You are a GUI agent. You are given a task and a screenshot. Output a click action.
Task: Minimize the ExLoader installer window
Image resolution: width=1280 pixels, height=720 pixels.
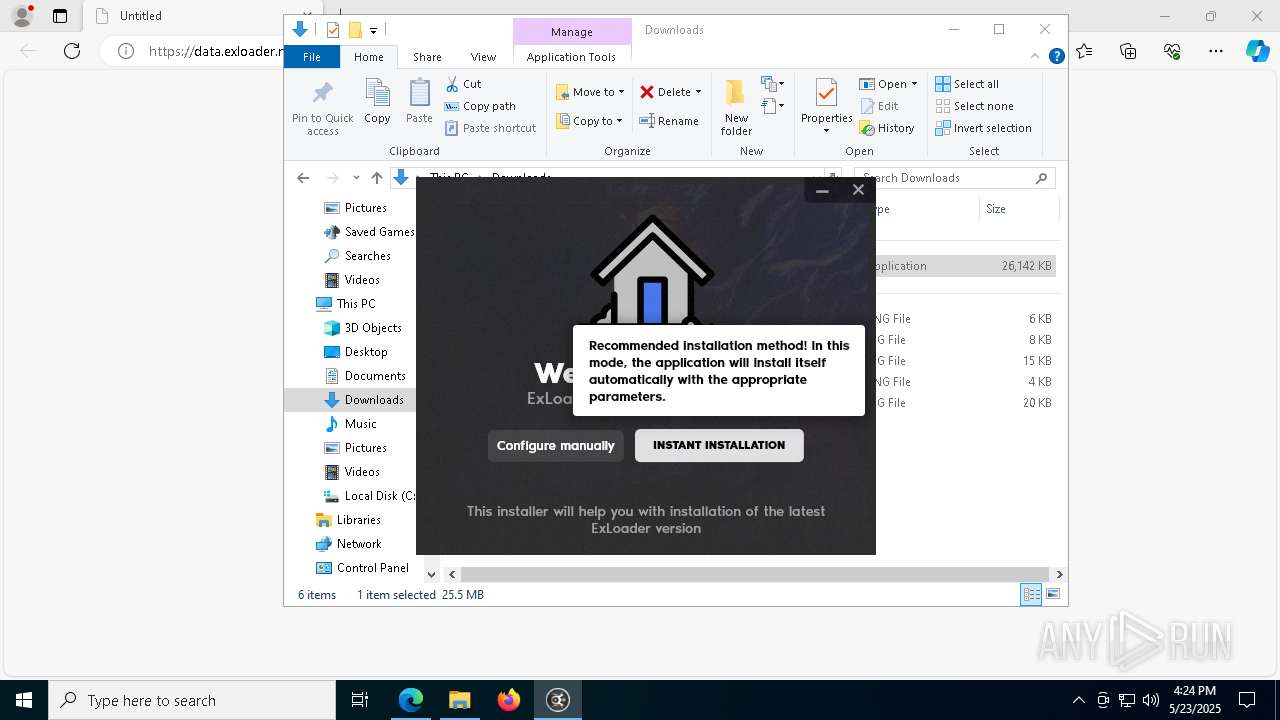coord(822,190)
